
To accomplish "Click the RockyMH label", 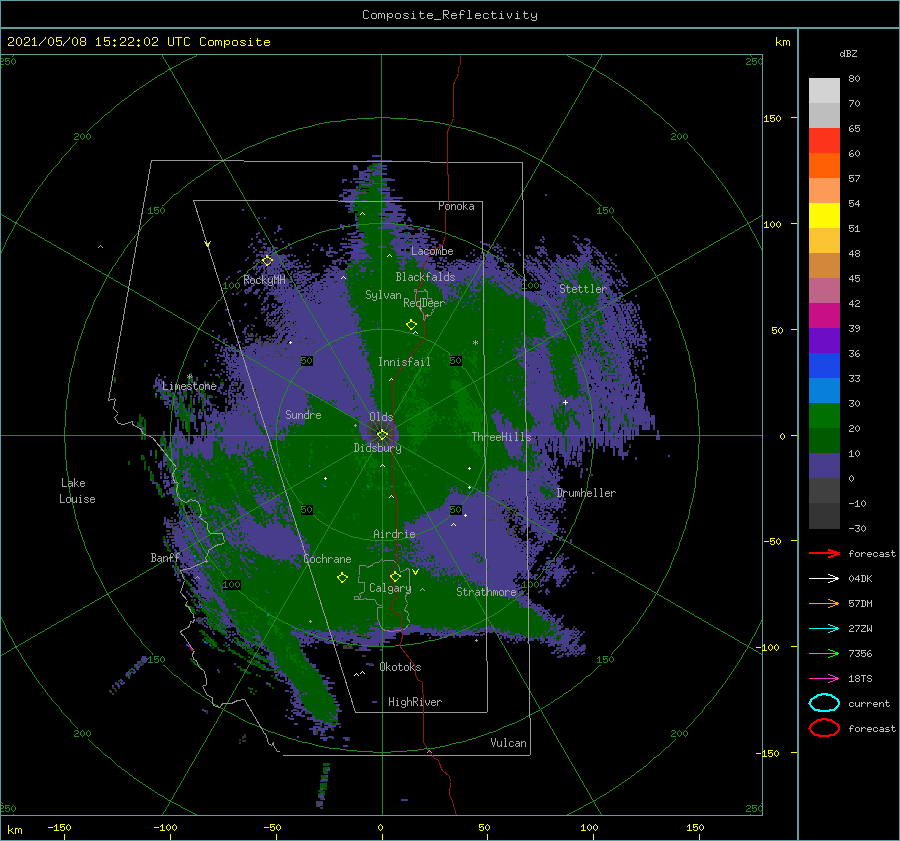I will pos(265,280).
